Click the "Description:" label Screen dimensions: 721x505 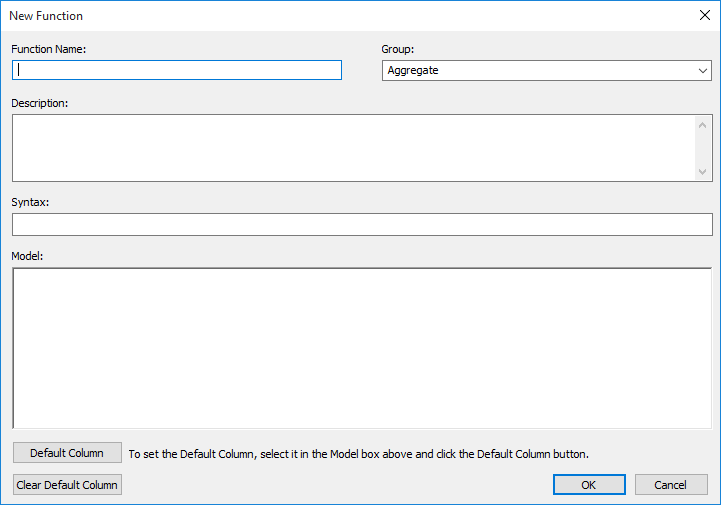(40, 102)
